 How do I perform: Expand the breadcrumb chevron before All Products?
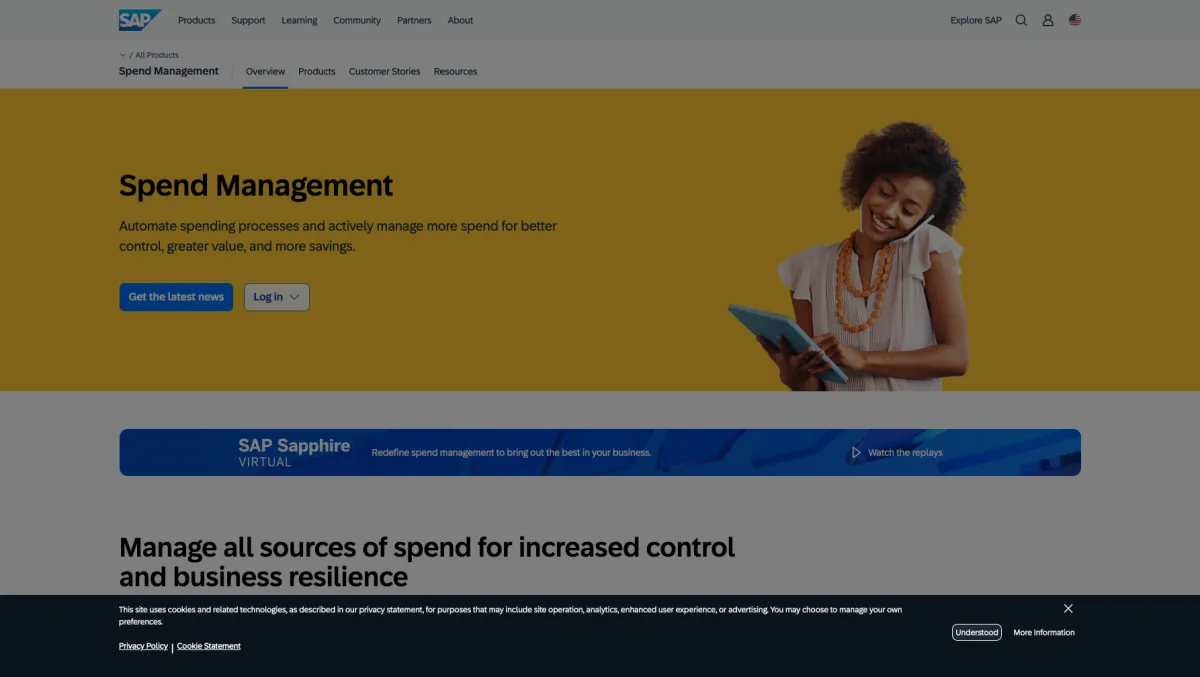point(123,55)
